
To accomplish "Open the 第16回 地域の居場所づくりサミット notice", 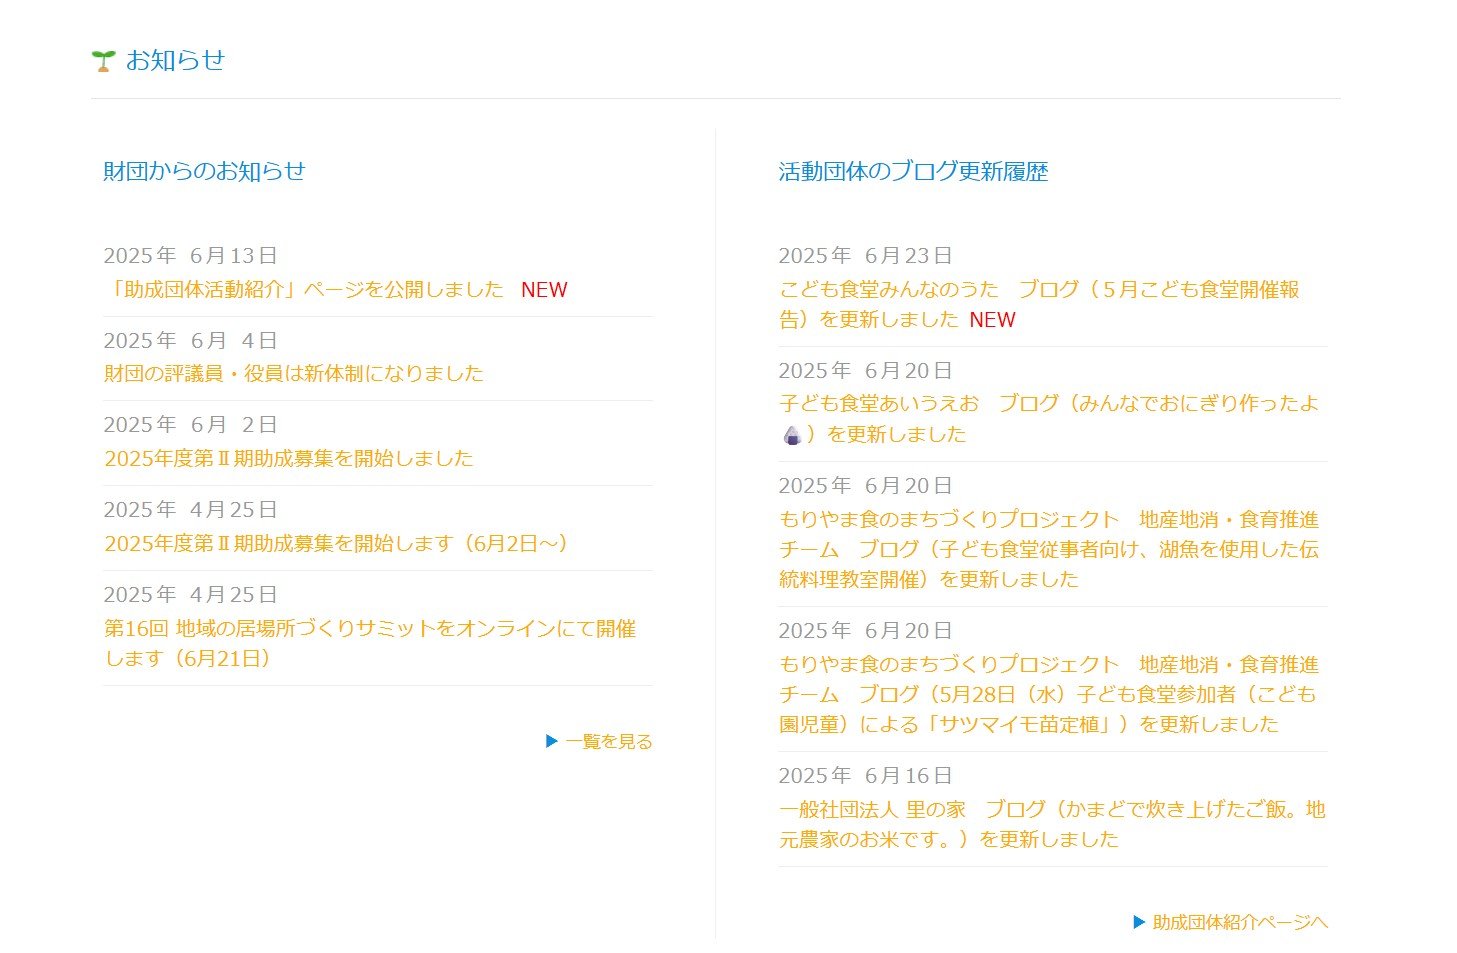I will (x=370, y=629).
